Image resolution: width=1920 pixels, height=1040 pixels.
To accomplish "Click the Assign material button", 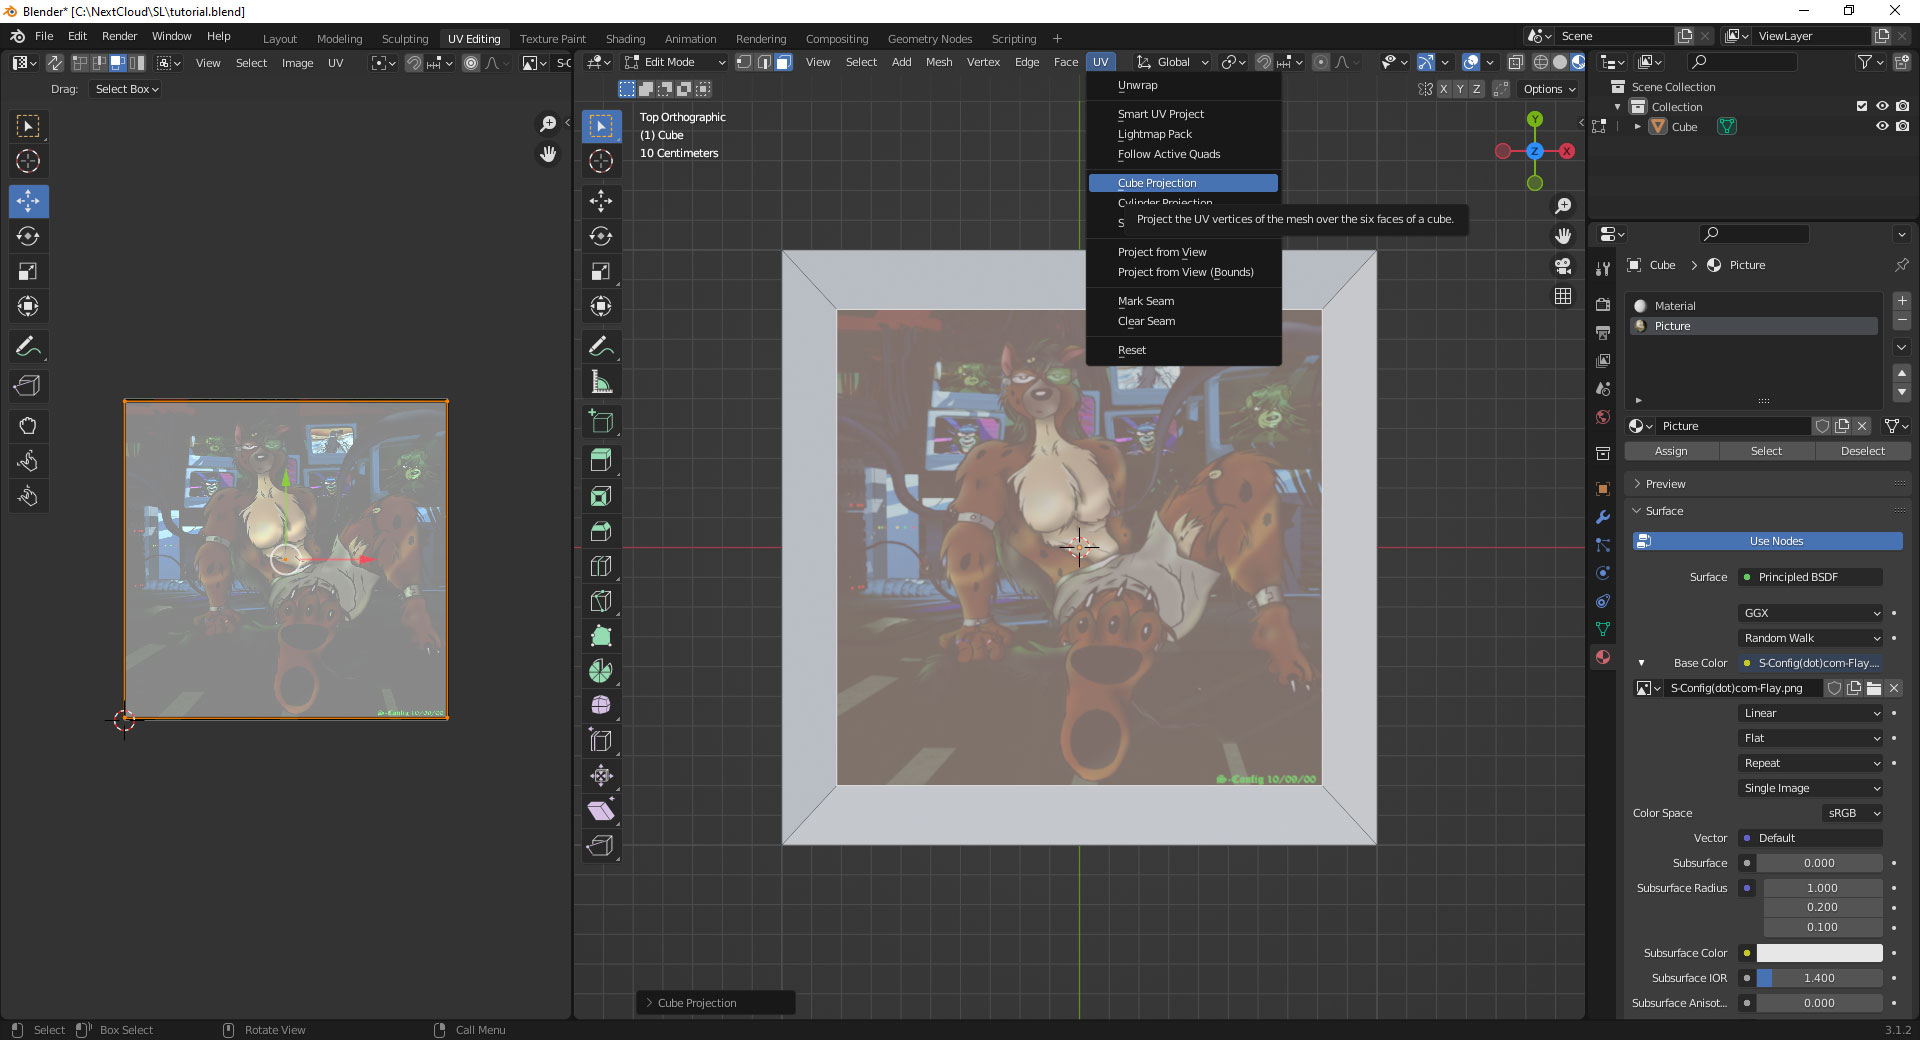I will [1671, 451].
